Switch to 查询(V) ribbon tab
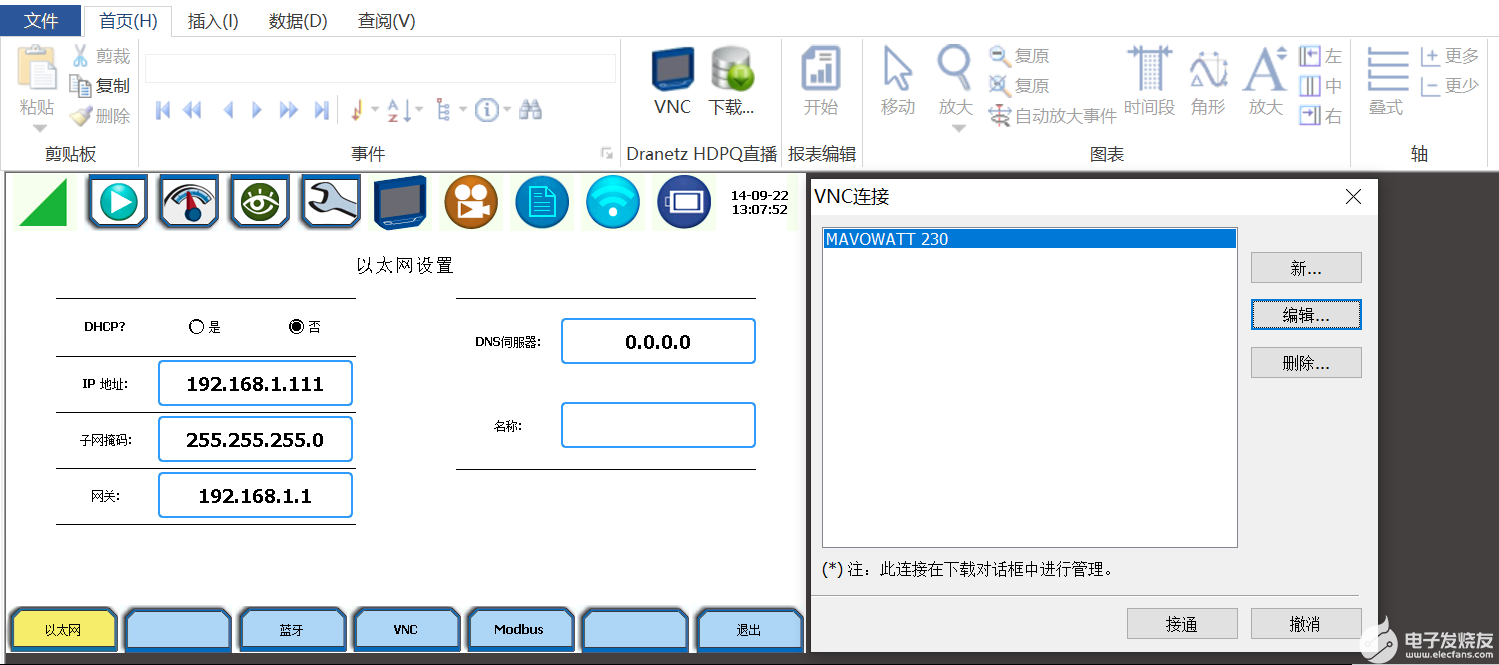This screenshot has height=665, width=1499. (387, 20)
